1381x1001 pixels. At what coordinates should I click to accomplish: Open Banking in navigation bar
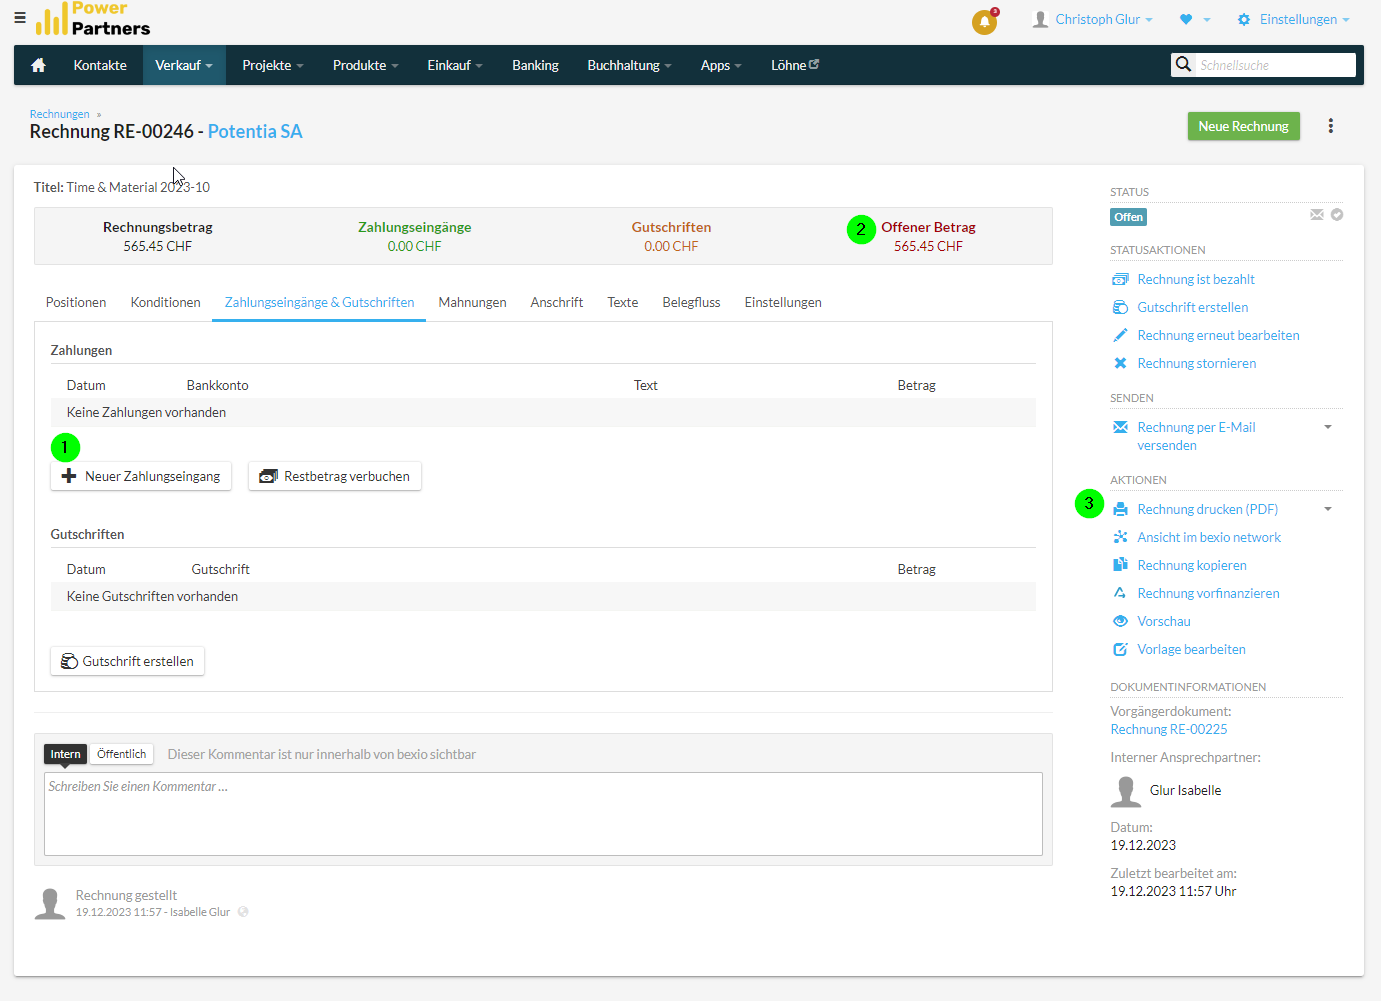pyautogui.click(x=536, y=65)
